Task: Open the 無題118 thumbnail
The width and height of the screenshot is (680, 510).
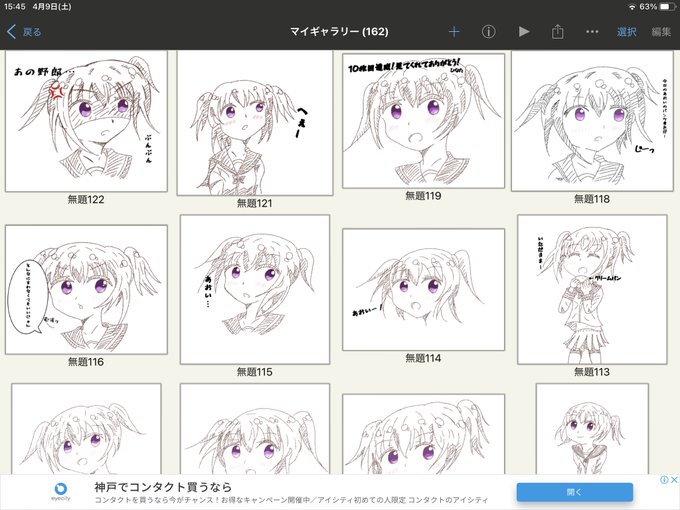Action: click(x=592, y=121)
